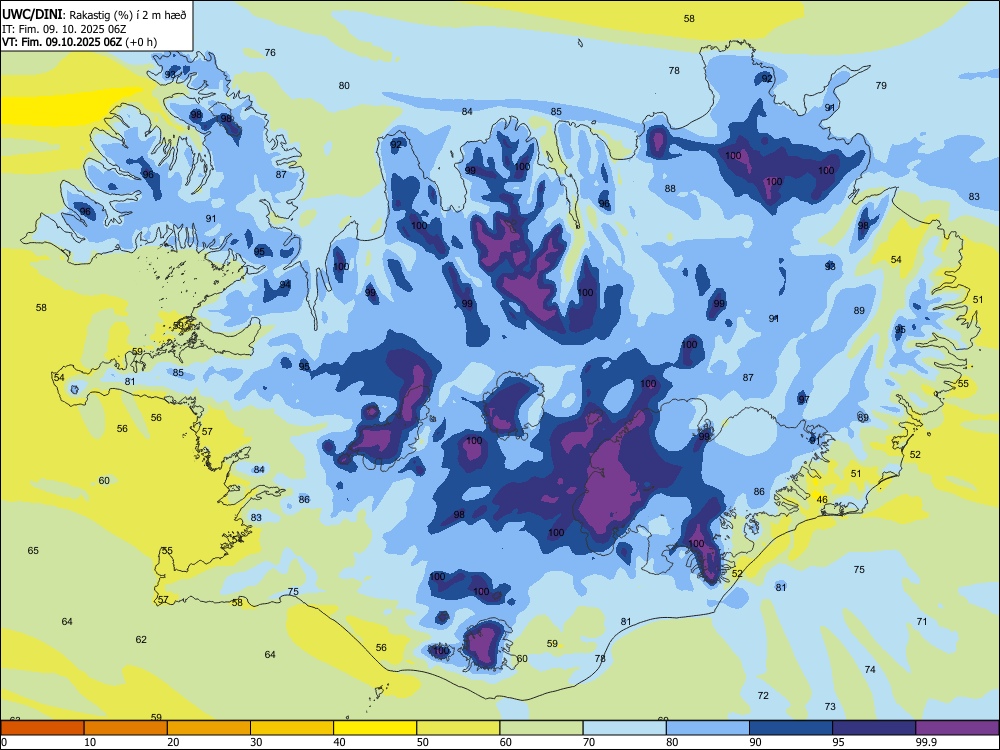Screen dimensions: 1000x750
Task: Select the pale yellow 50–60 legend swatch
Action: [459, 728]
